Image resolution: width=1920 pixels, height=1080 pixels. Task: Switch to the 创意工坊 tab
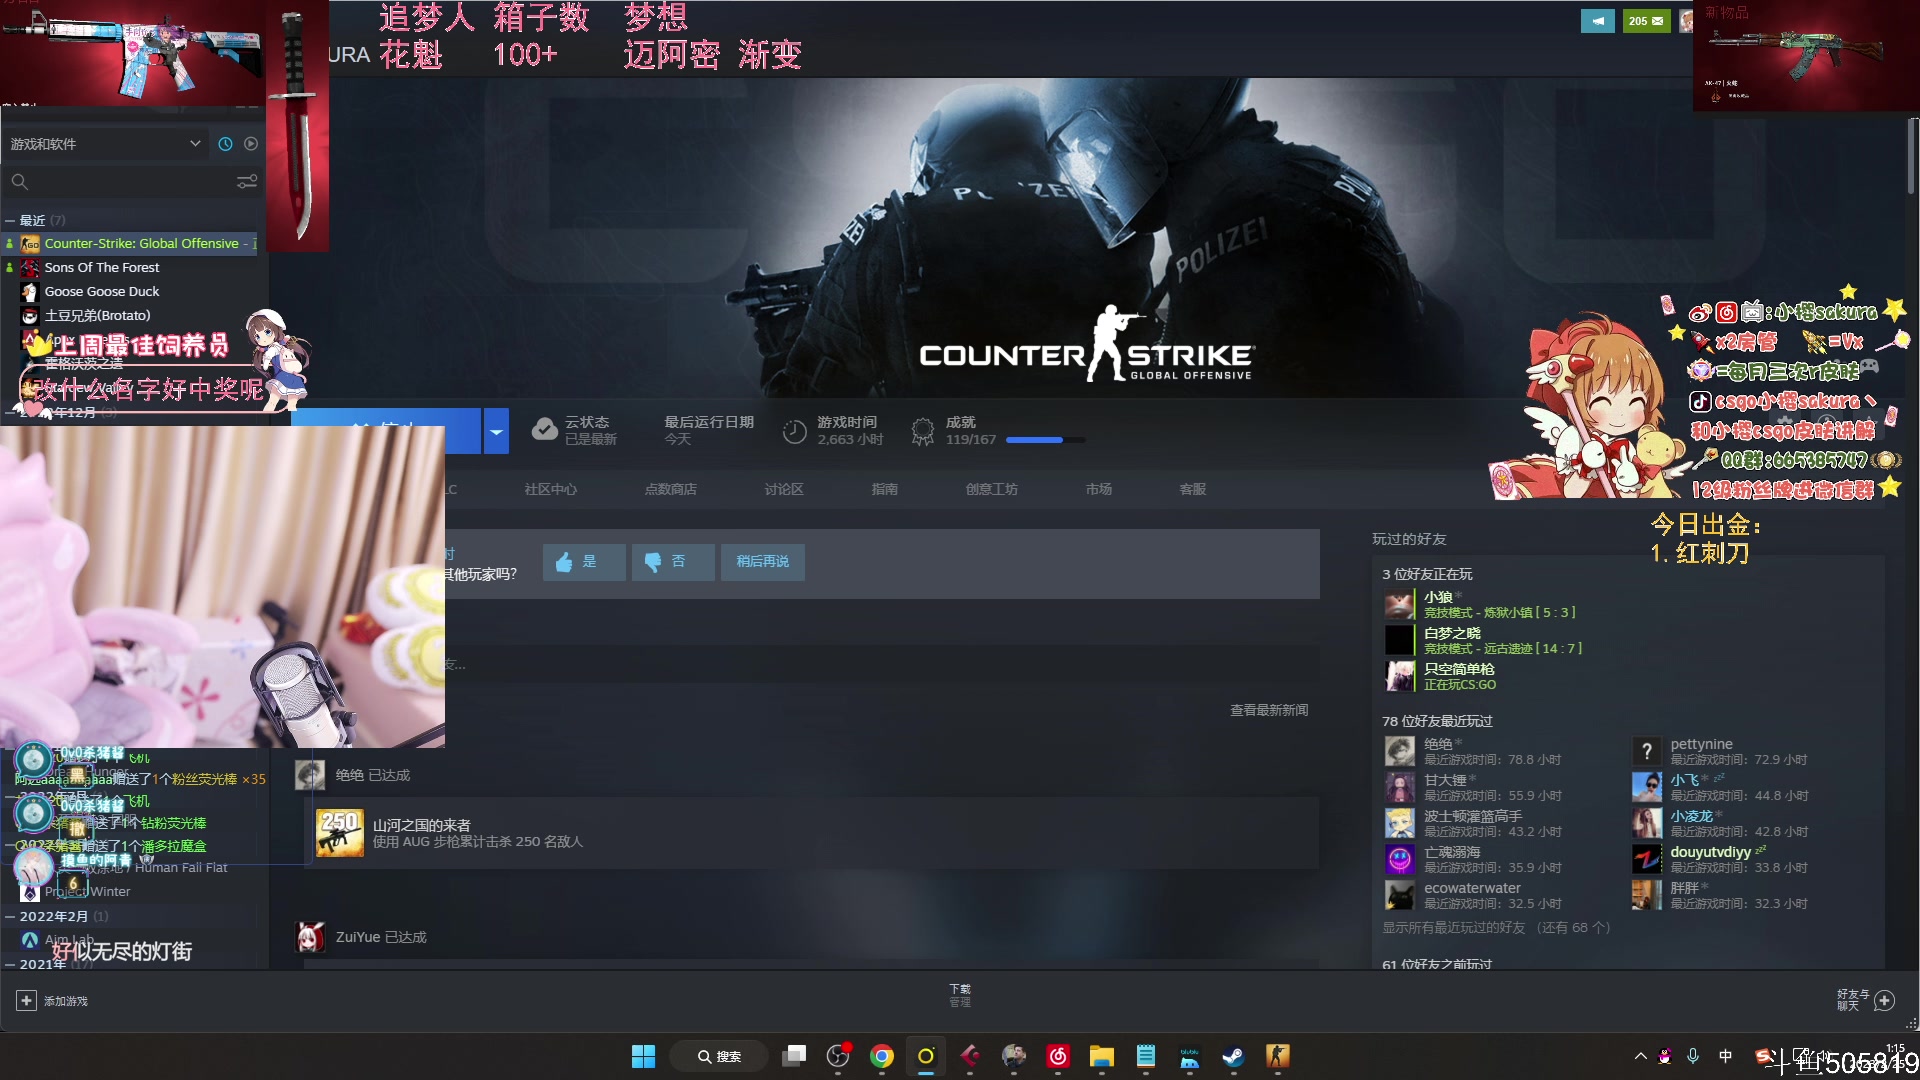(x=991, y=490)
